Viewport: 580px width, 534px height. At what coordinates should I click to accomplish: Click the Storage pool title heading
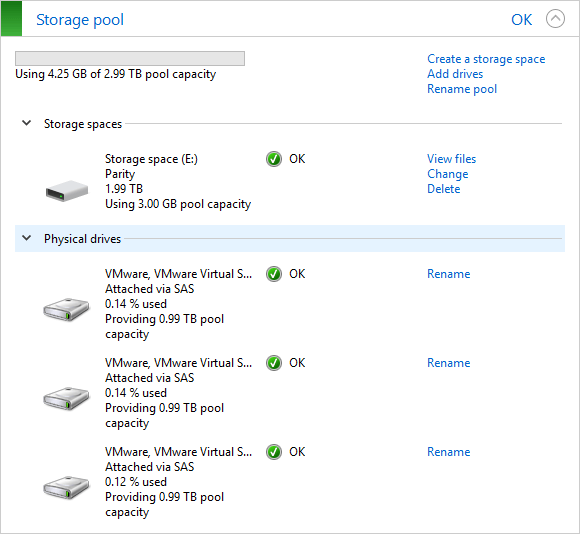coord(80,20)
